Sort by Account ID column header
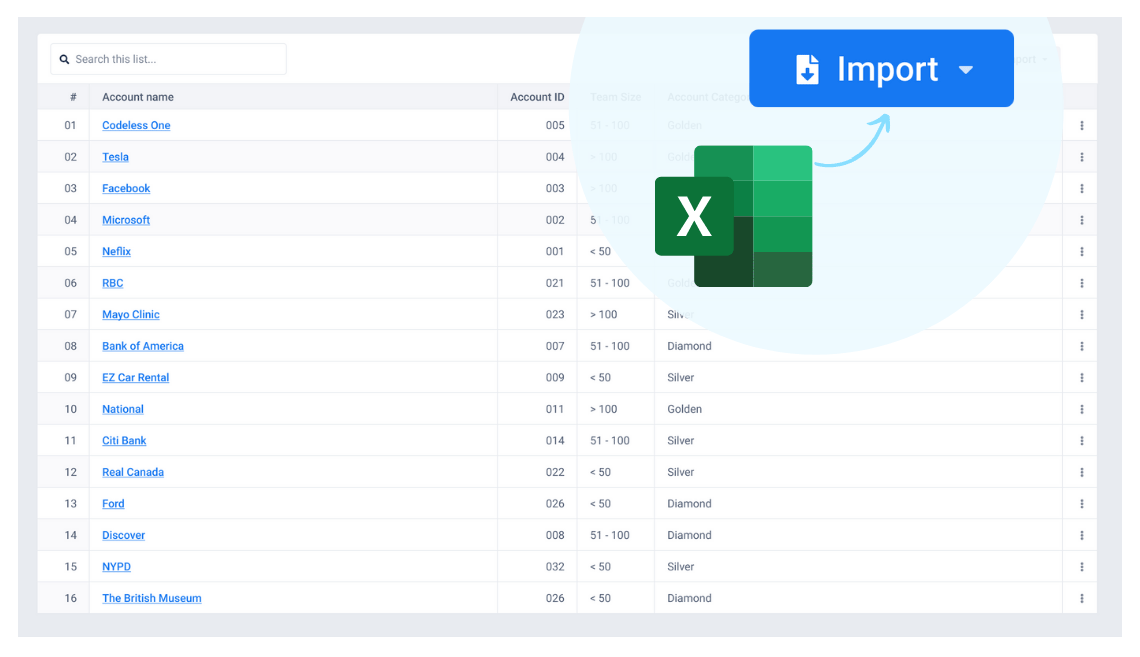This screenshot has width=1140, height=657. point(537,97)
